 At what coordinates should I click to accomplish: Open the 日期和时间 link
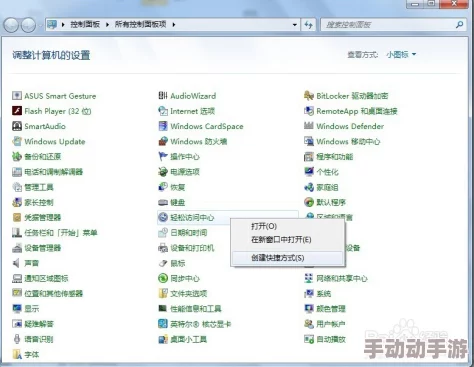(189, 233)
